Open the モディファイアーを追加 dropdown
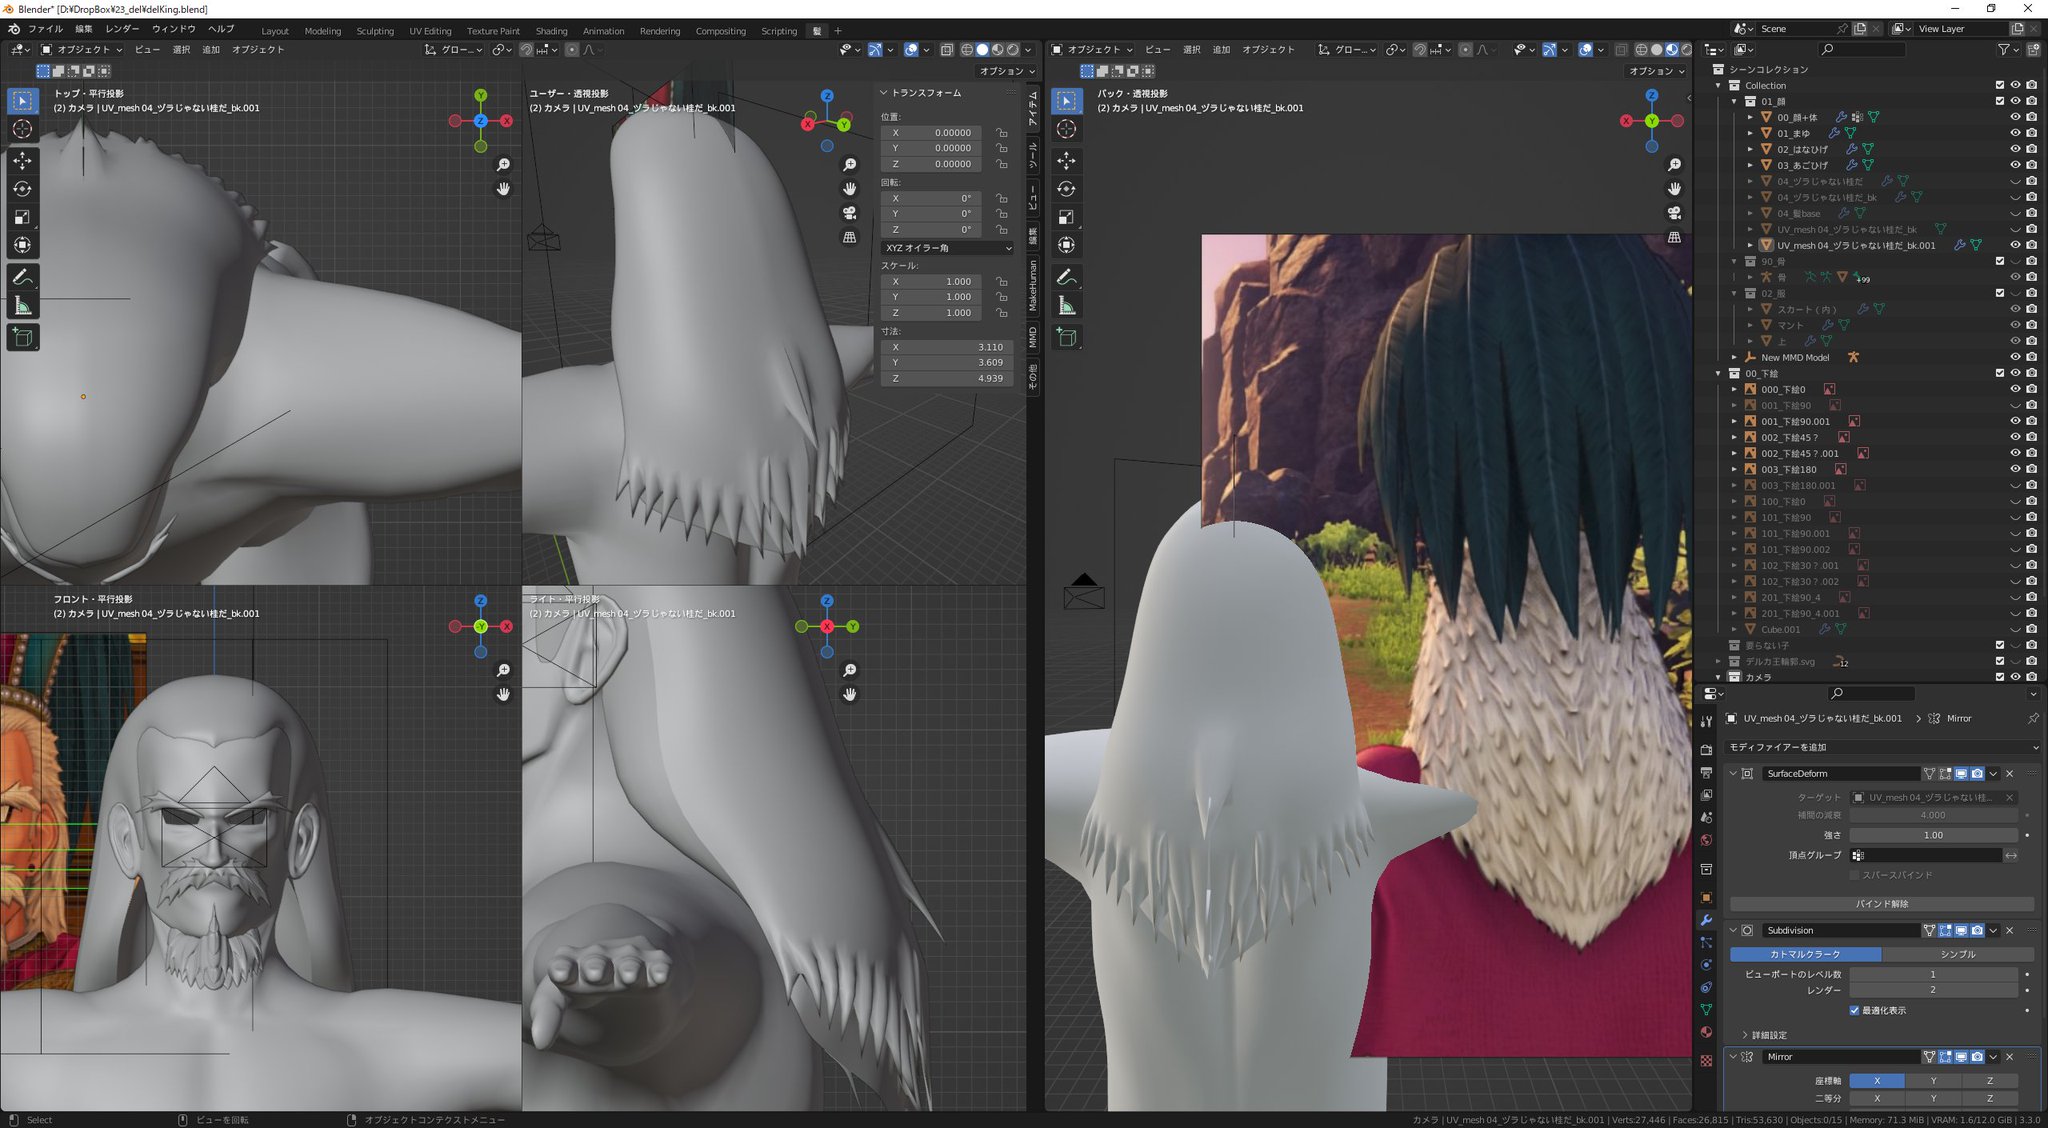 (x=1884, y=747)
